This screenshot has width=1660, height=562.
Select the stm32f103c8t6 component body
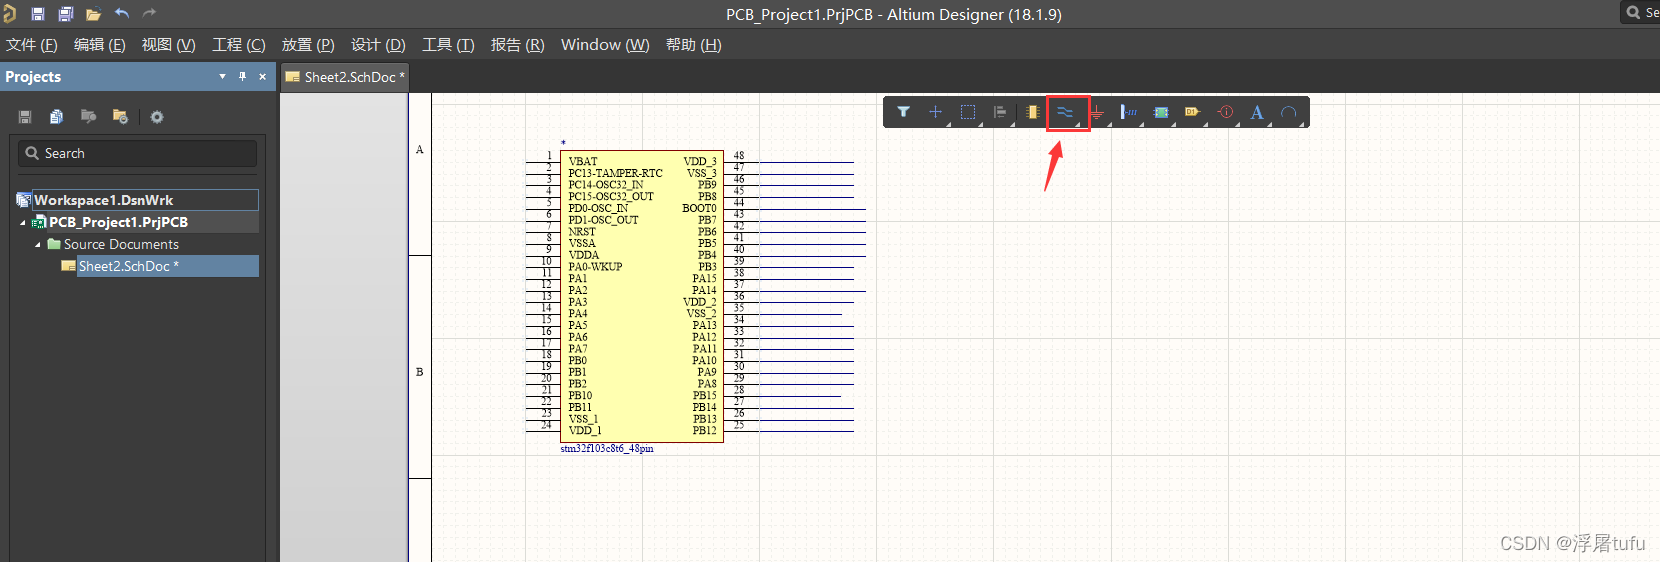pyautogui.click(x=642, y=296)
